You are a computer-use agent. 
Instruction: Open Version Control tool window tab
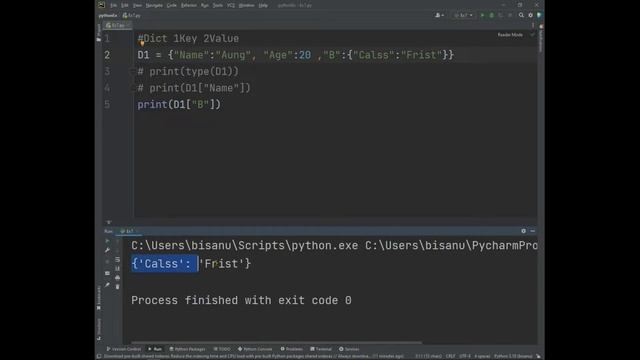[x=124, y=349]
